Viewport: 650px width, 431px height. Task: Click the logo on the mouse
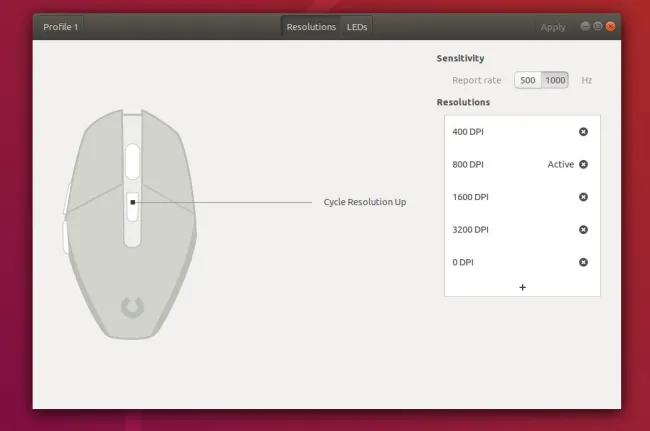point(132,306)
